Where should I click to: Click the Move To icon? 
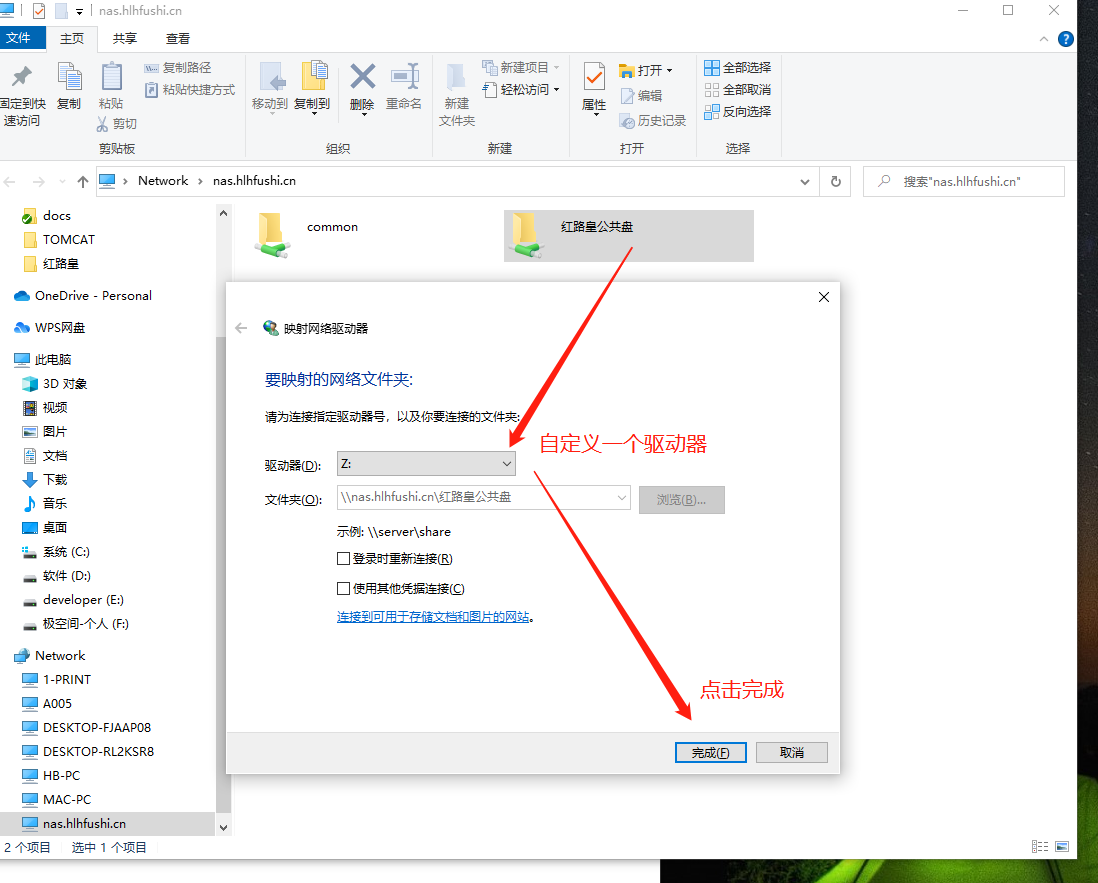[x=270, y=78]
